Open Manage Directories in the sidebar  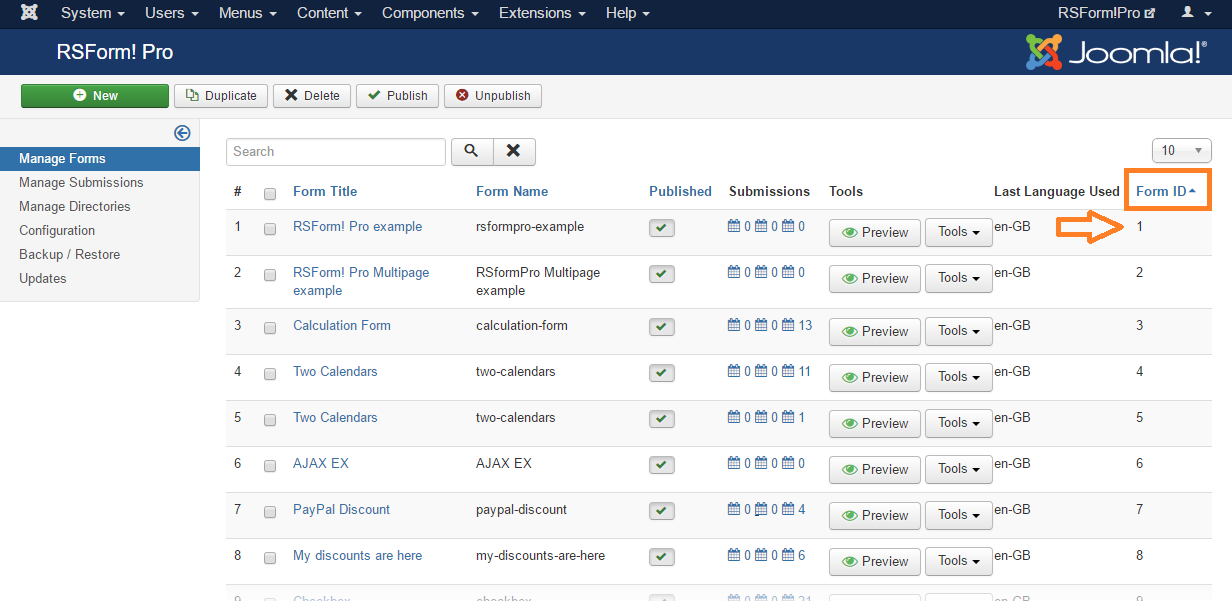click(75, 206)
